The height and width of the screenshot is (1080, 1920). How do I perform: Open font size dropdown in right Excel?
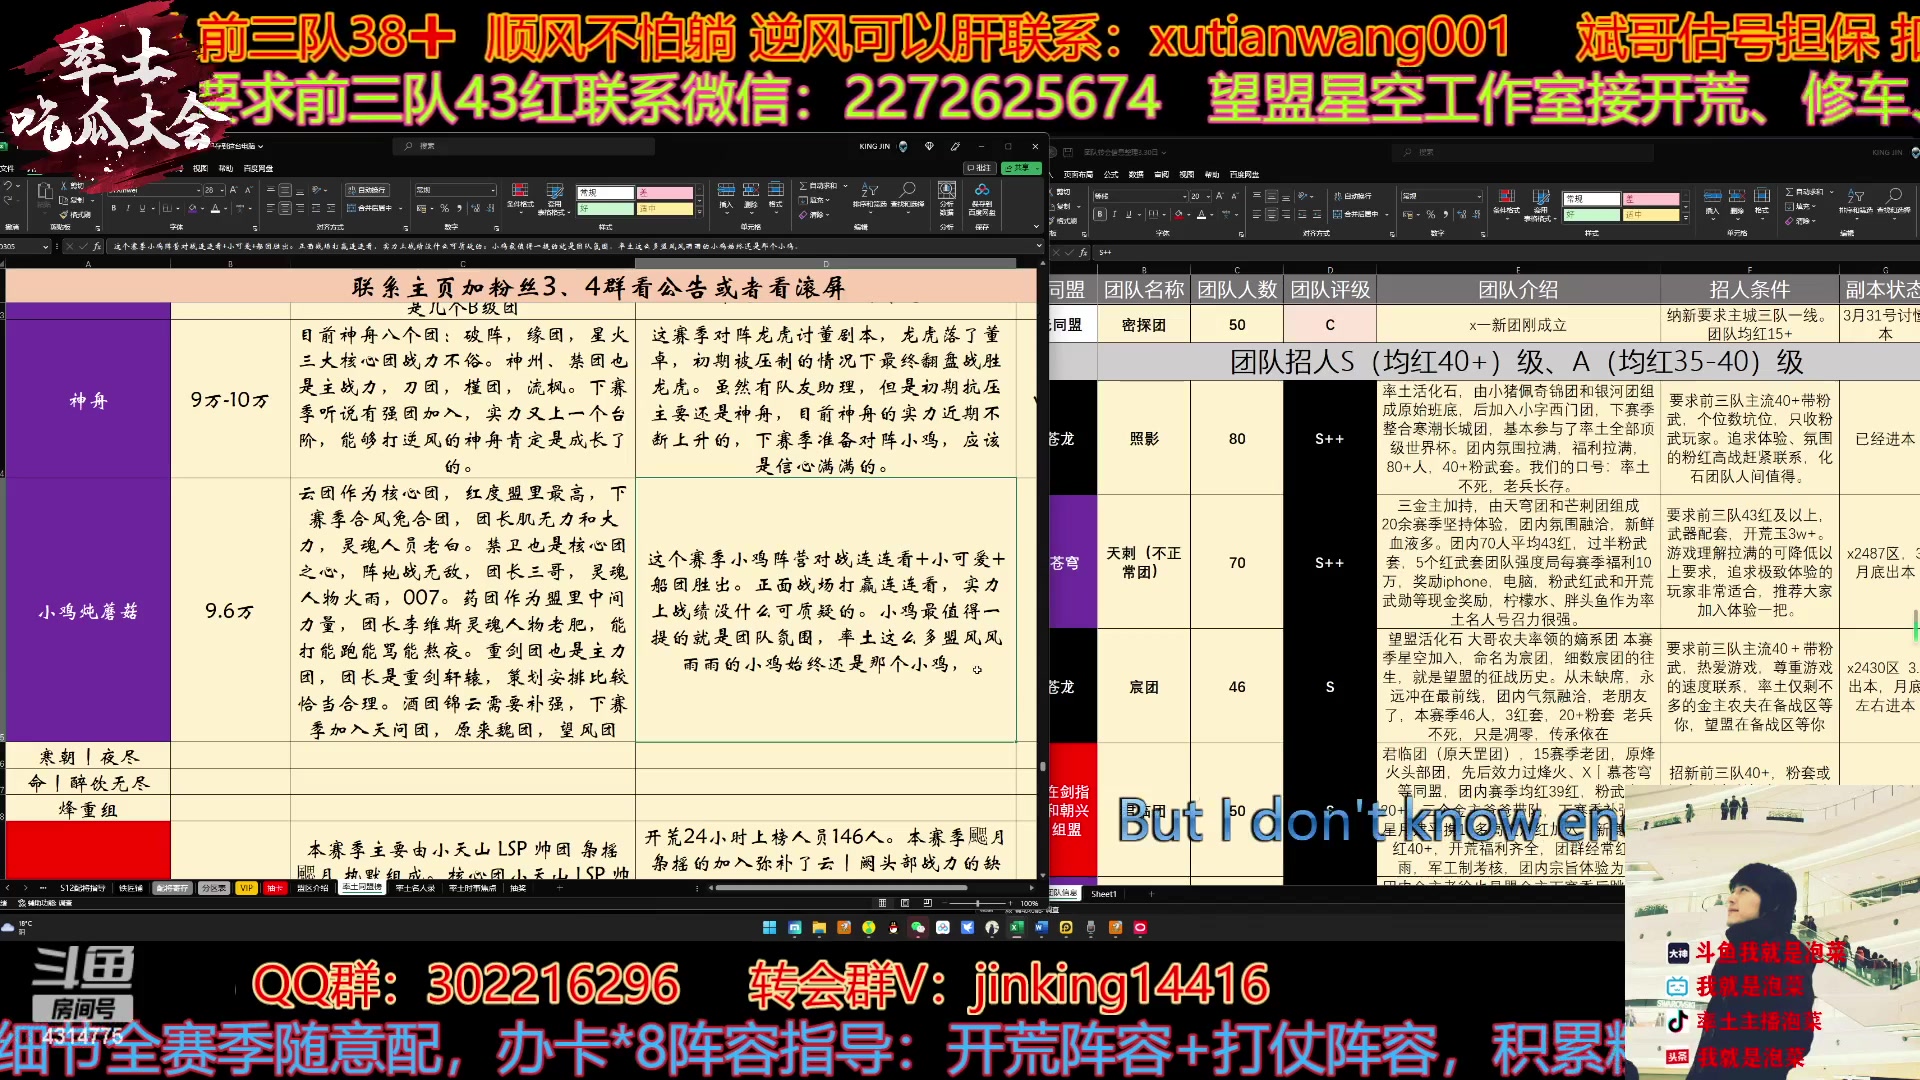[x=1208, y=197]
